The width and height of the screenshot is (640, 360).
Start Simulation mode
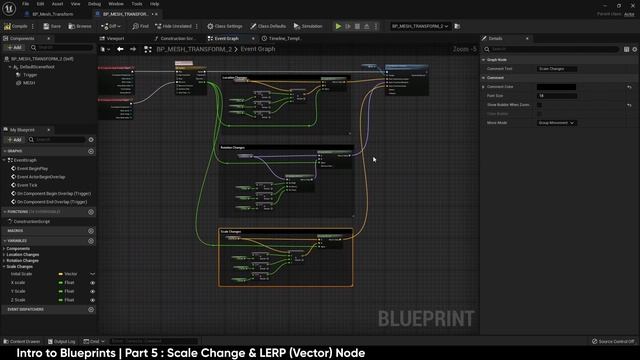(x=308, y=26)
